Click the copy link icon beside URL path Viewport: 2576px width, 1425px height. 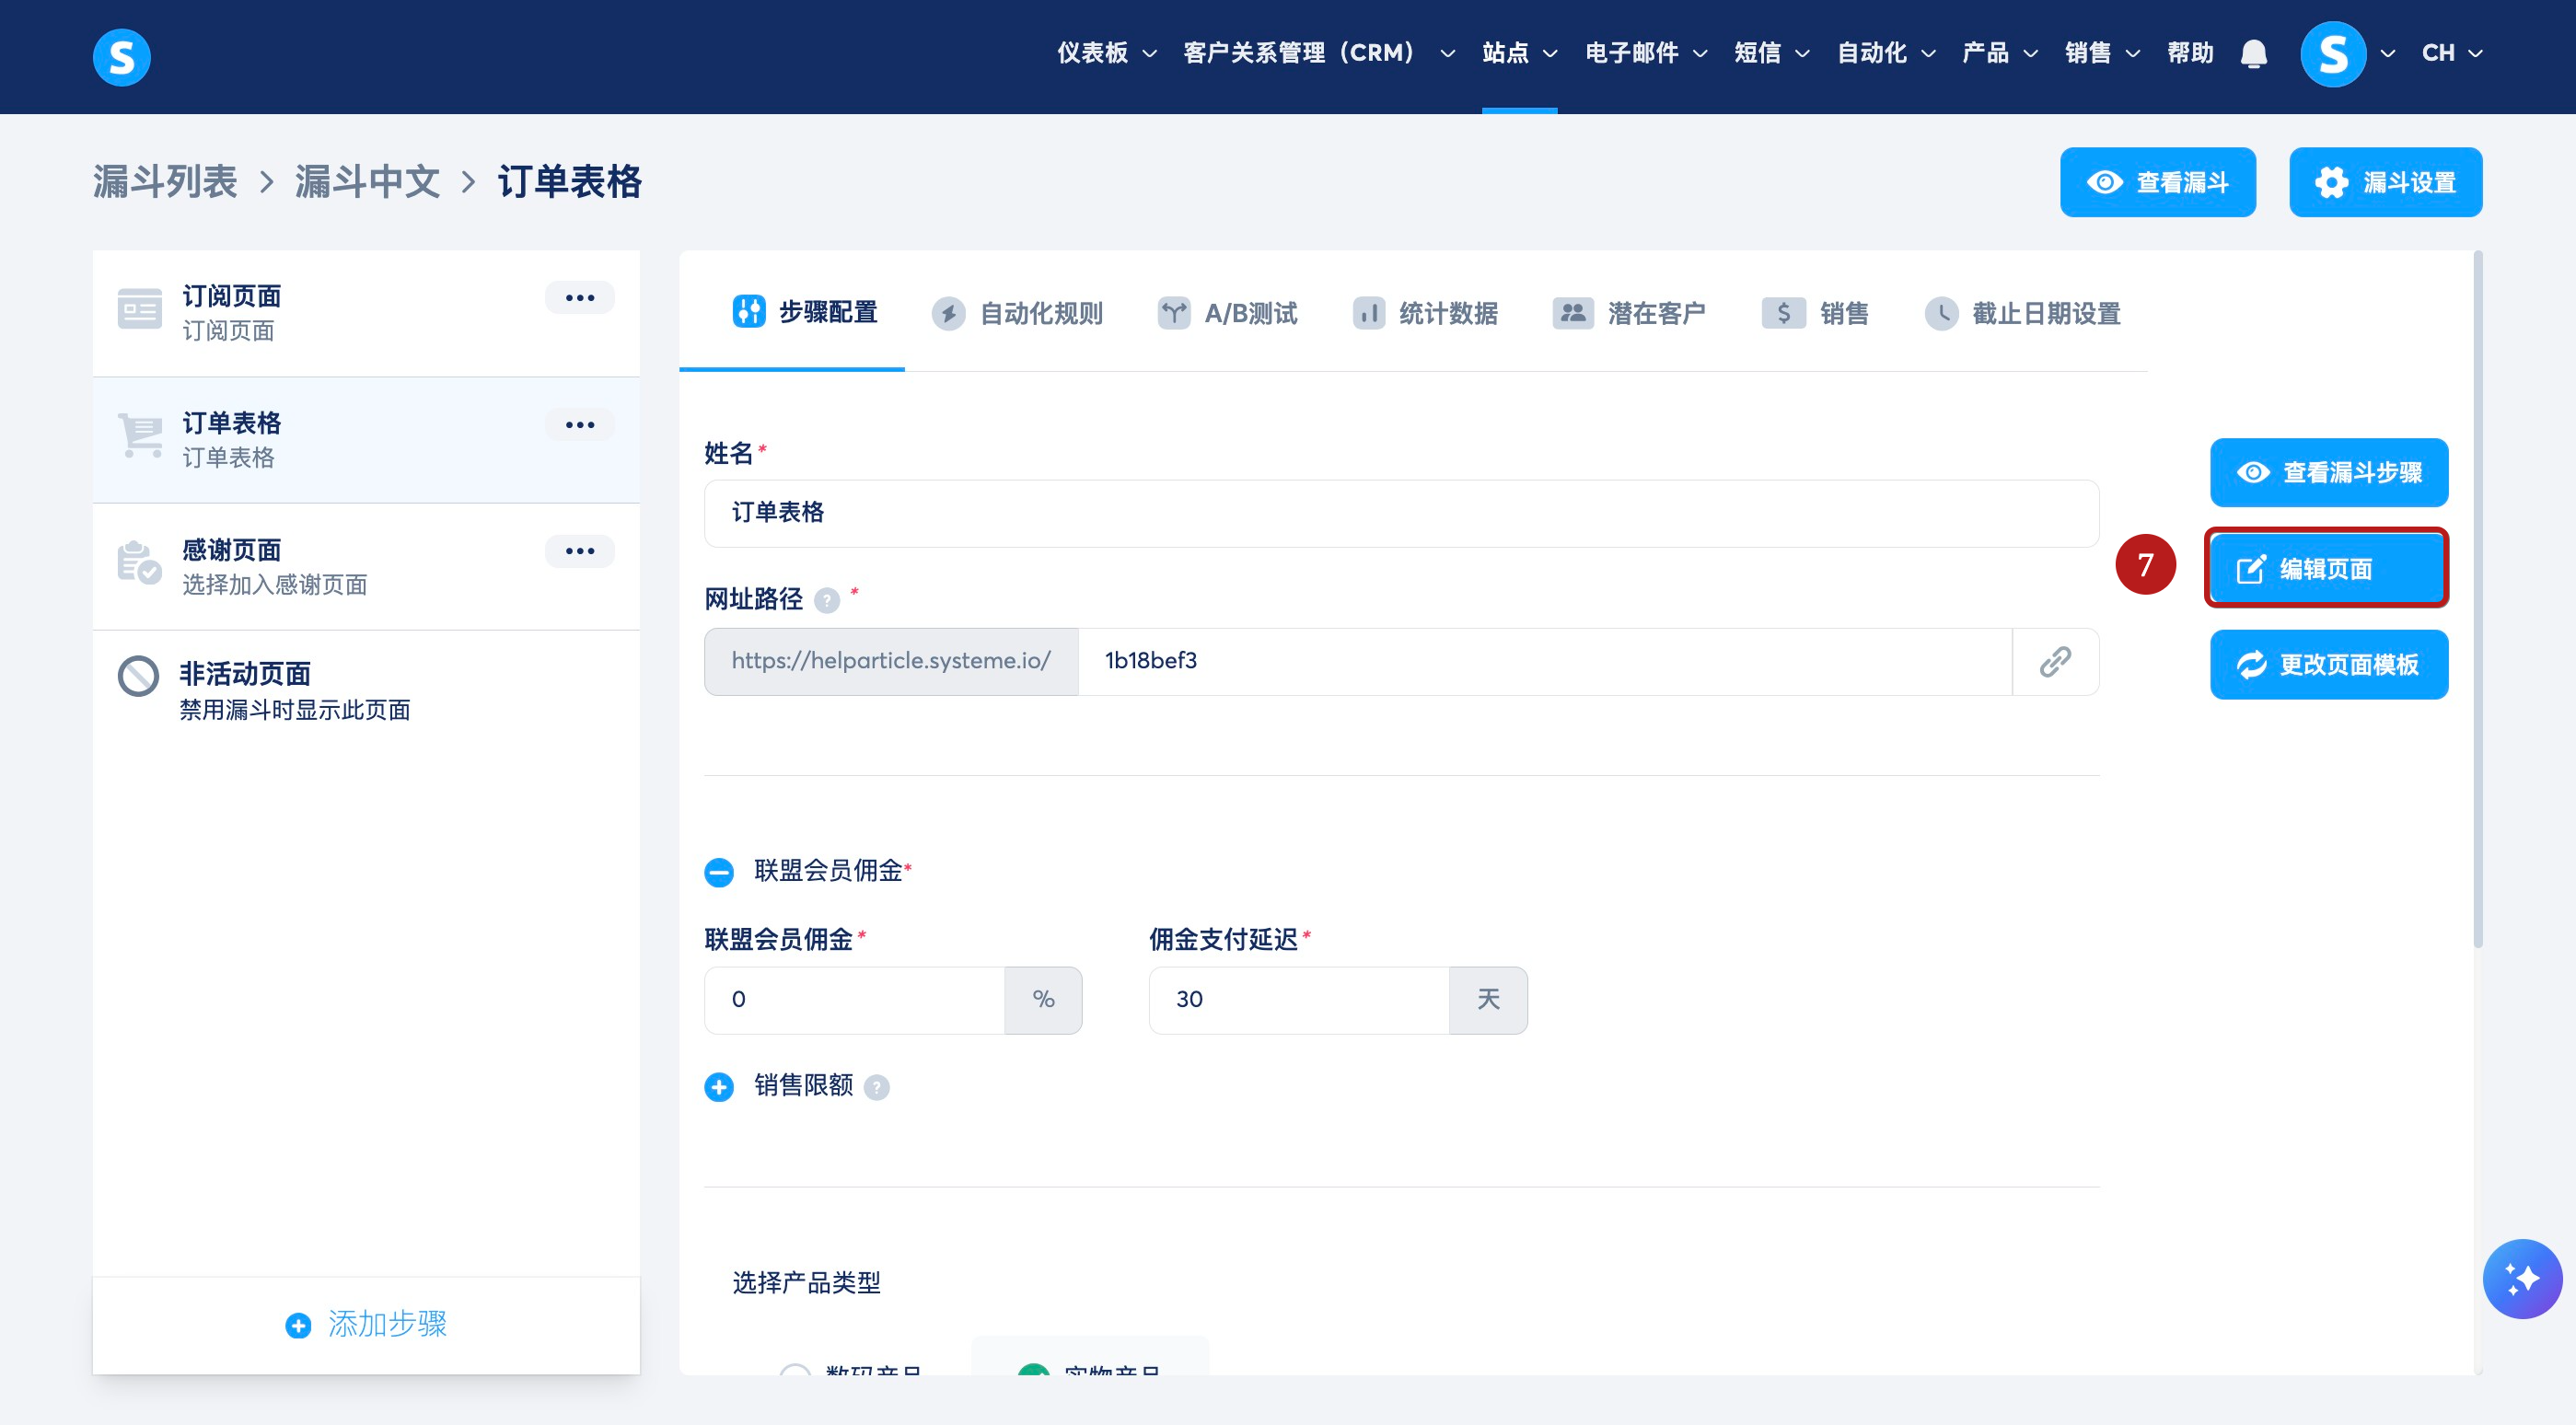point(2055,661)
